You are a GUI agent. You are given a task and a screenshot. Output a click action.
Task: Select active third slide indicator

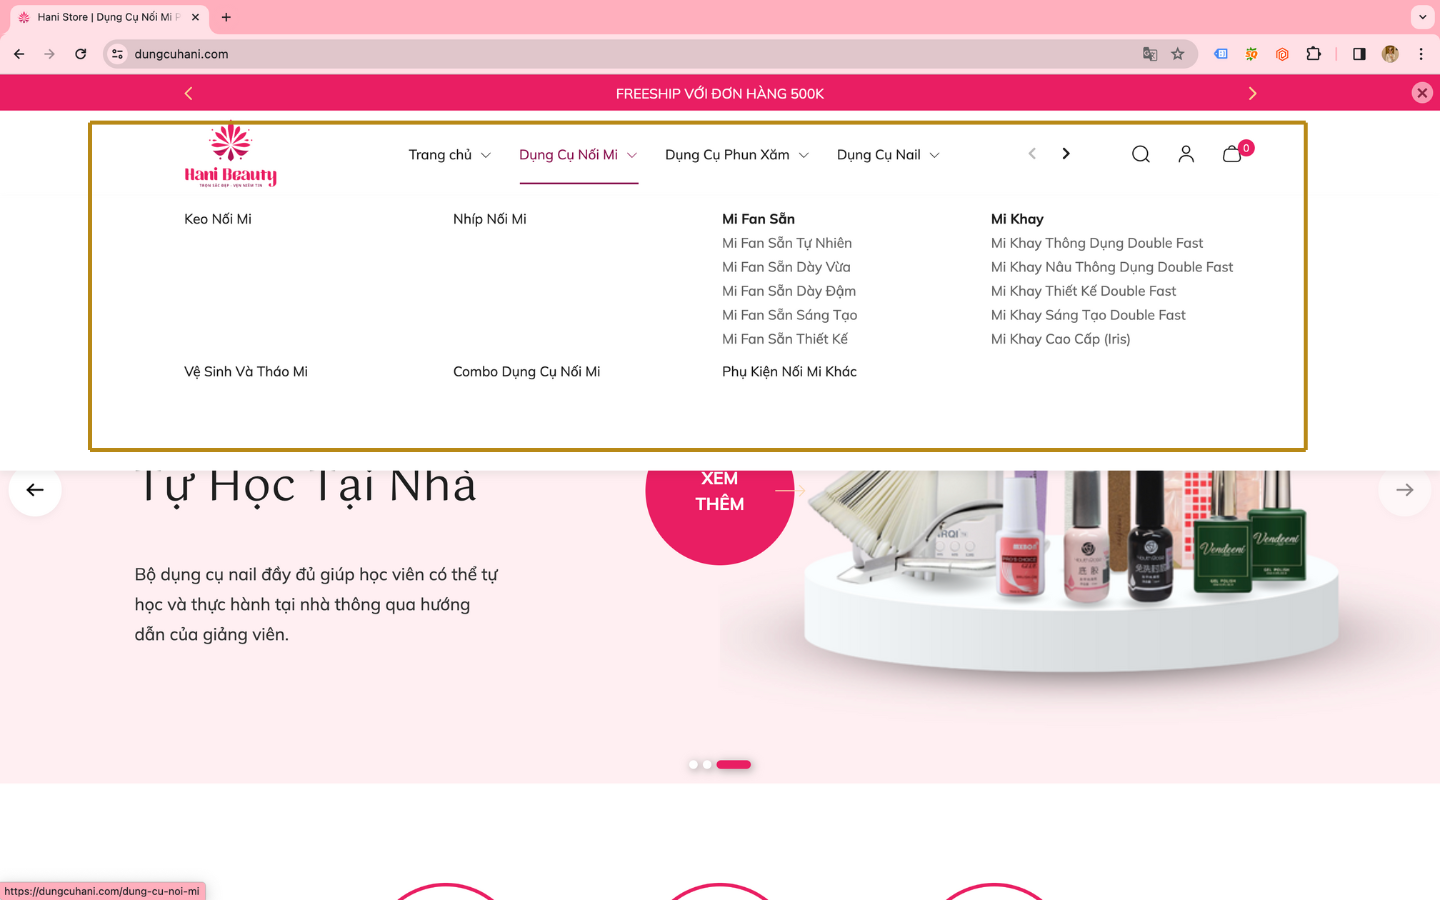pos(734,765)
